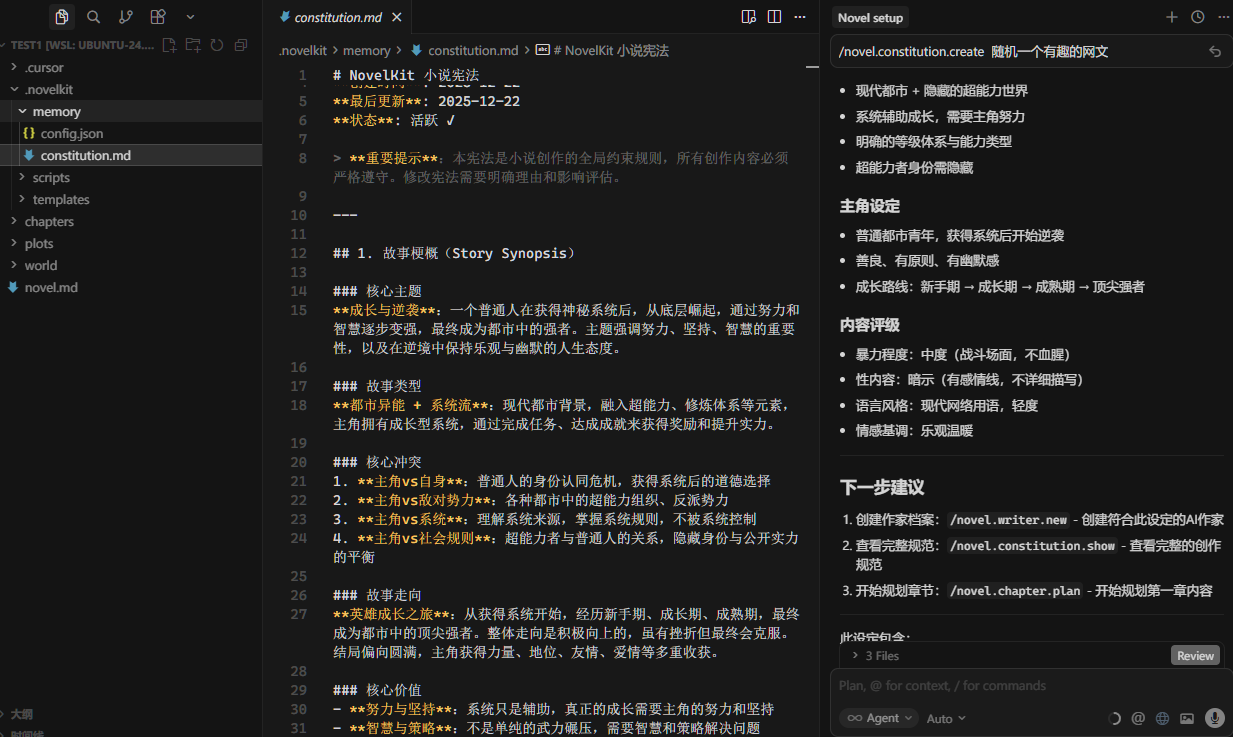
Task: Open chat history clock icon
Action: pyautogui.click(x=1198, y=17)
